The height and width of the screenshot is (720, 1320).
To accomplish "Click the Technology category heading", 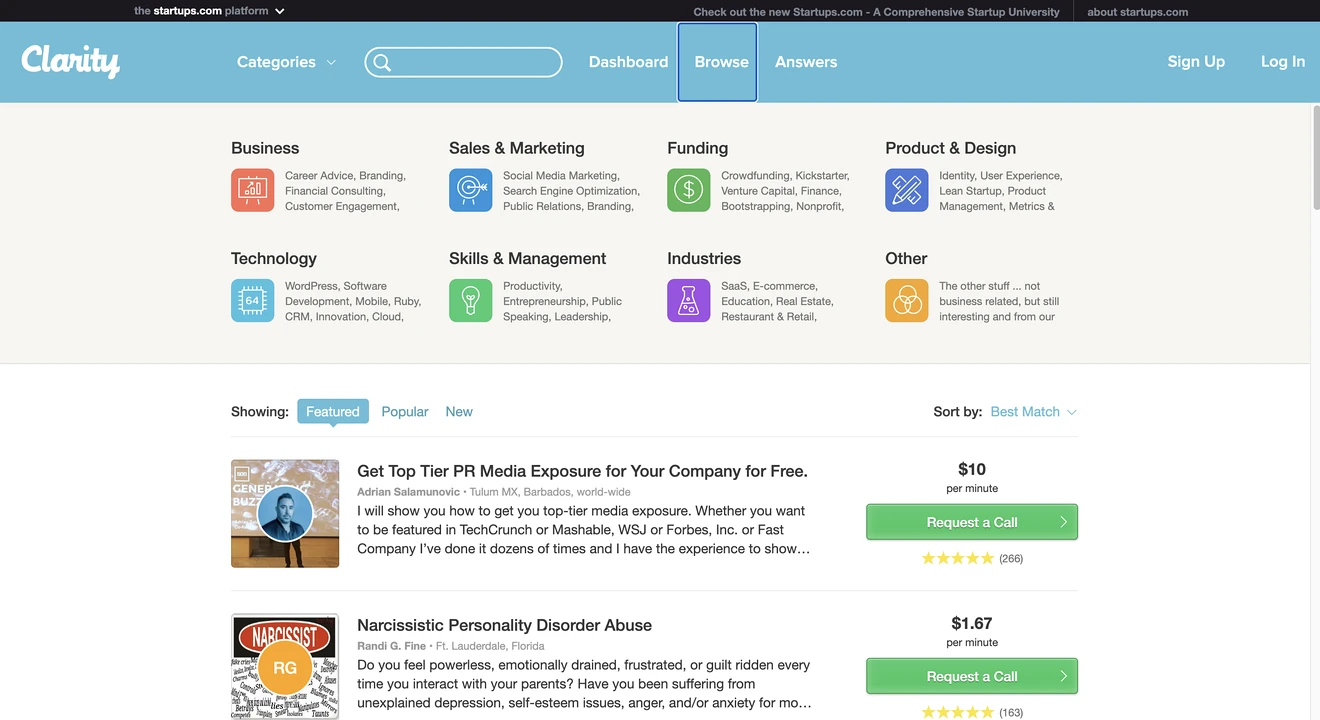I will pos(274,258).
